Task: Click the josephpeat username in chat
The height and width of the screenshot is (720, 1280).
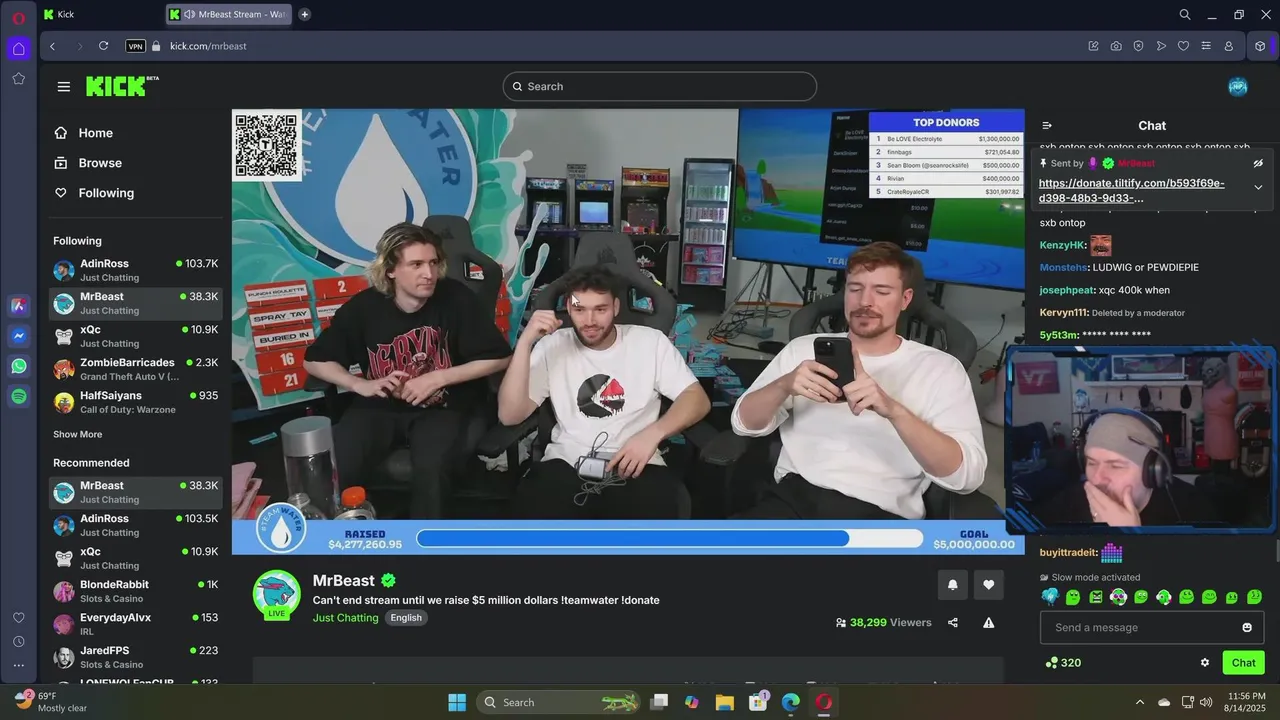Action: (x=1067, y=290)
